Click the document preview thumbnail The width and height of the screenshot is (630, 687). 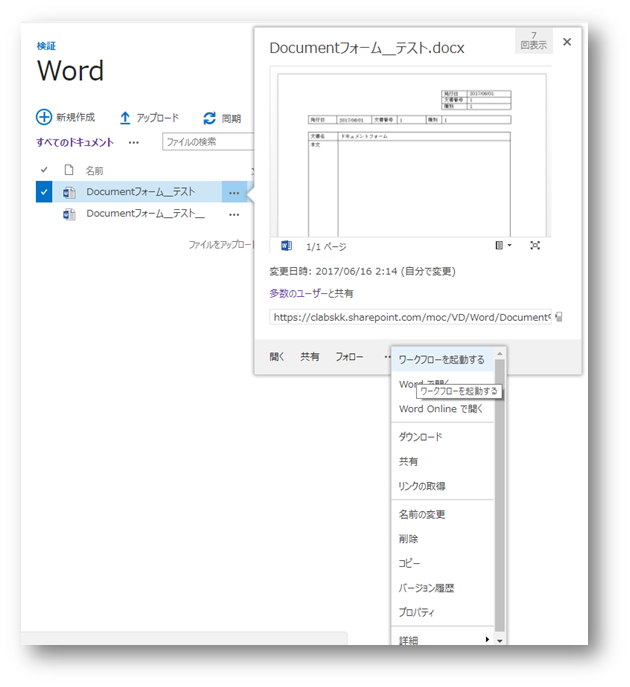tap(412, 155)
